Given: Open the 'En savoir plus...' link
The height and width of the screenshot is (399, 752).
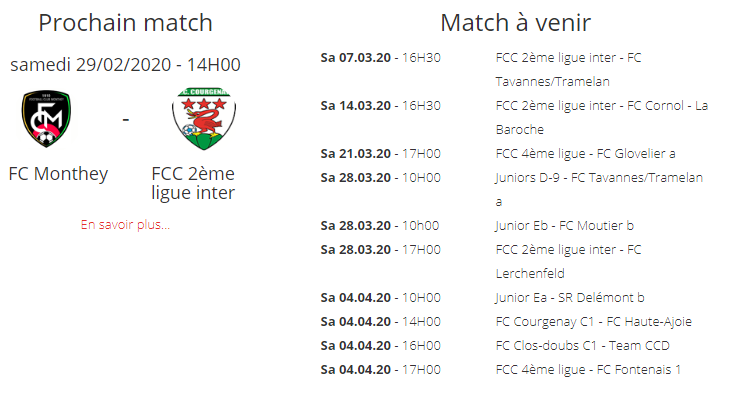Looking at the screenshot, I should point(125,224).
